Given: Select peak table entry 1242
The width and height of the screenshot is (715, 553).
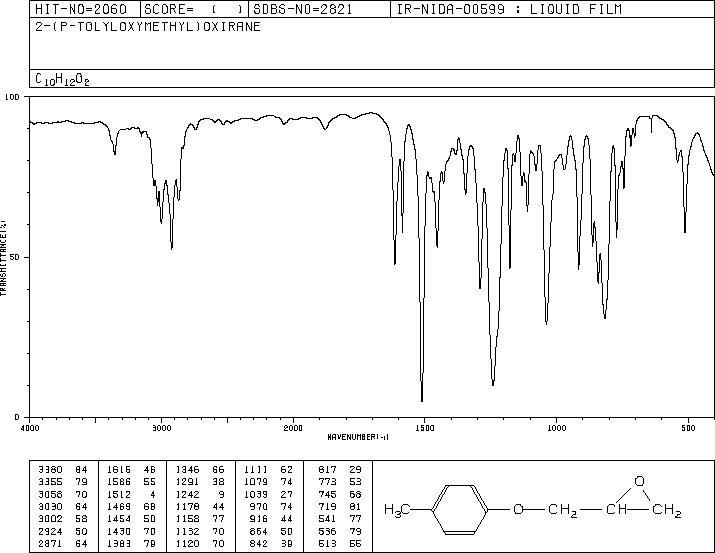Looking at the screenshot, I should 187,494.
